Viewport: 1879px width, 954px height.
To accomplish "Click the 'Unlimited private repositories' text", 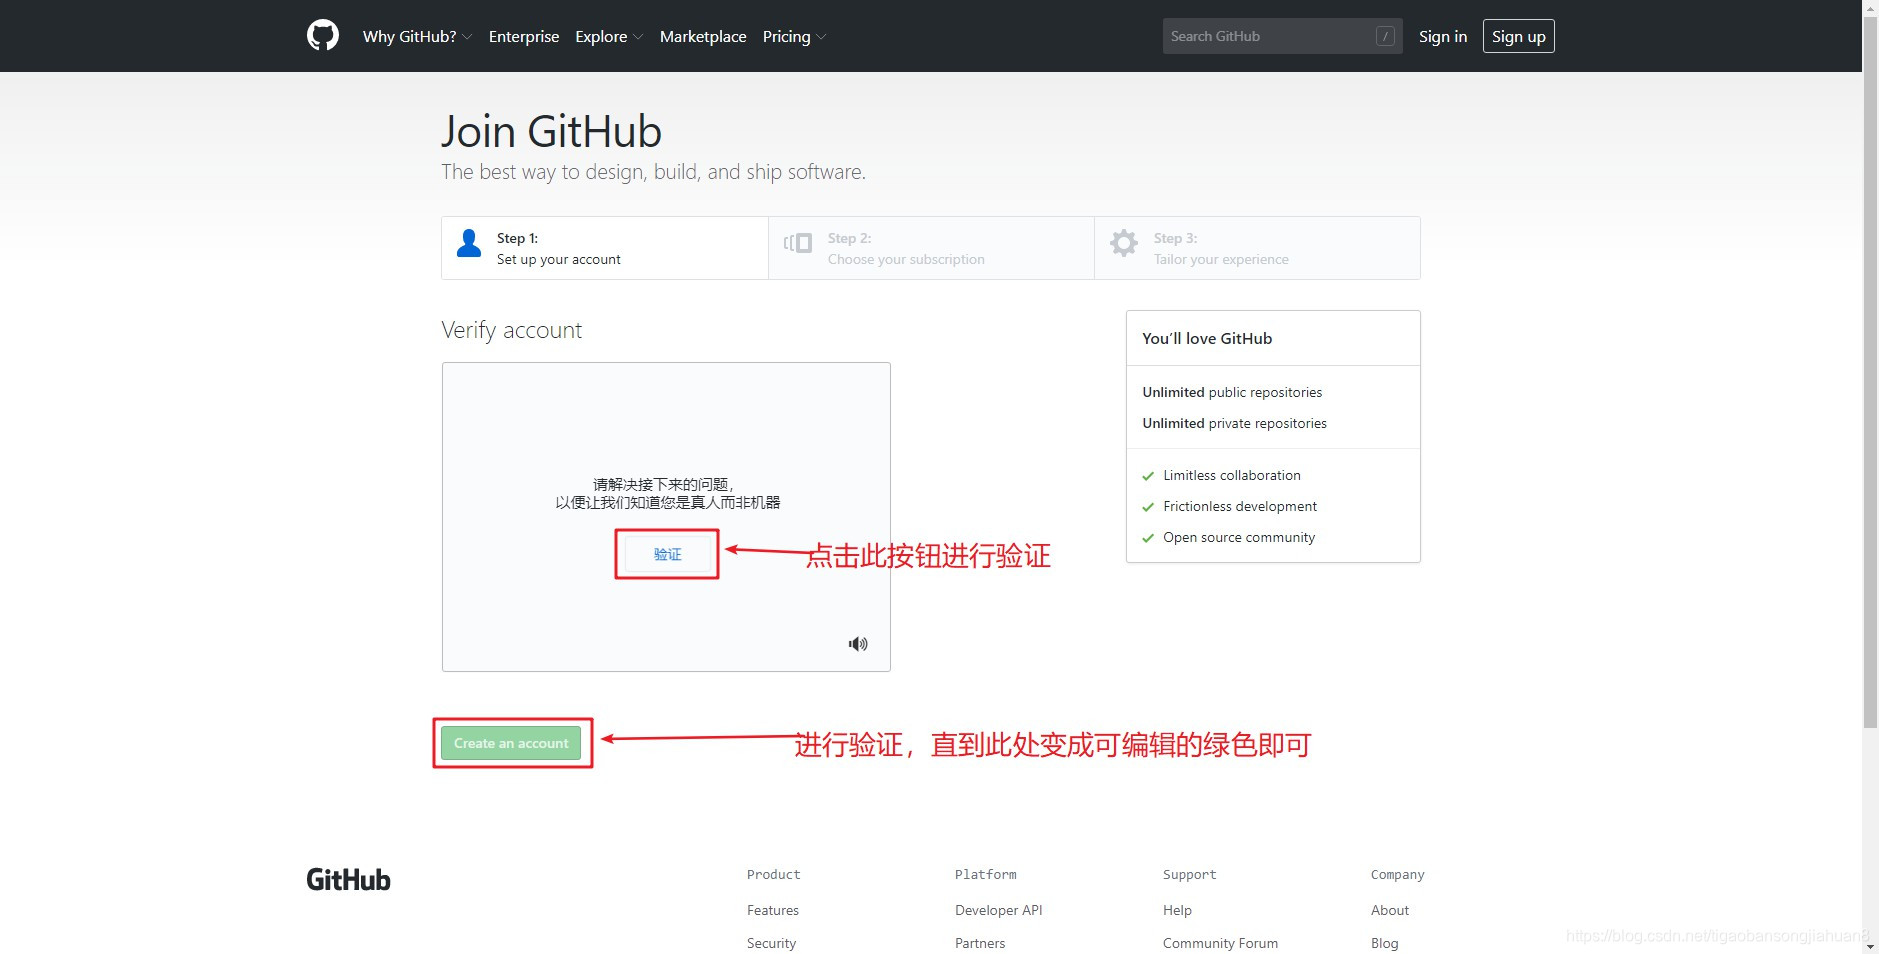I will coord(1234,423).
